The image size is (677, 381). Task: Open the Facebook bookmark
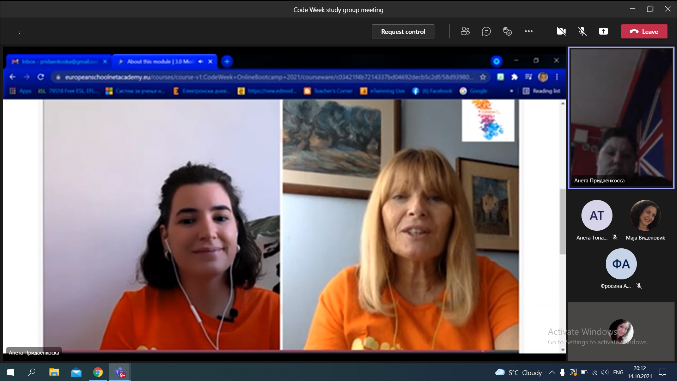tap(432, 91)
